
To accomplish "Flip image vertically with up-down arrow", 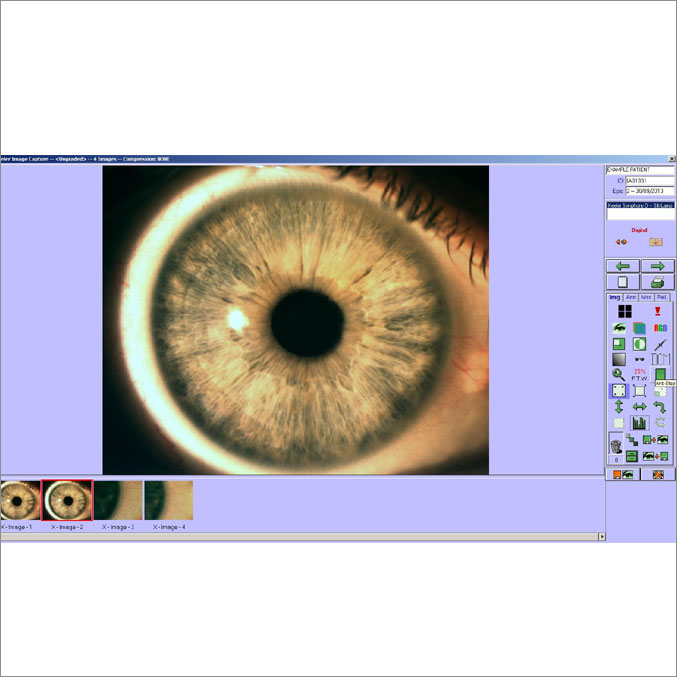I will (x=619, y=407).
